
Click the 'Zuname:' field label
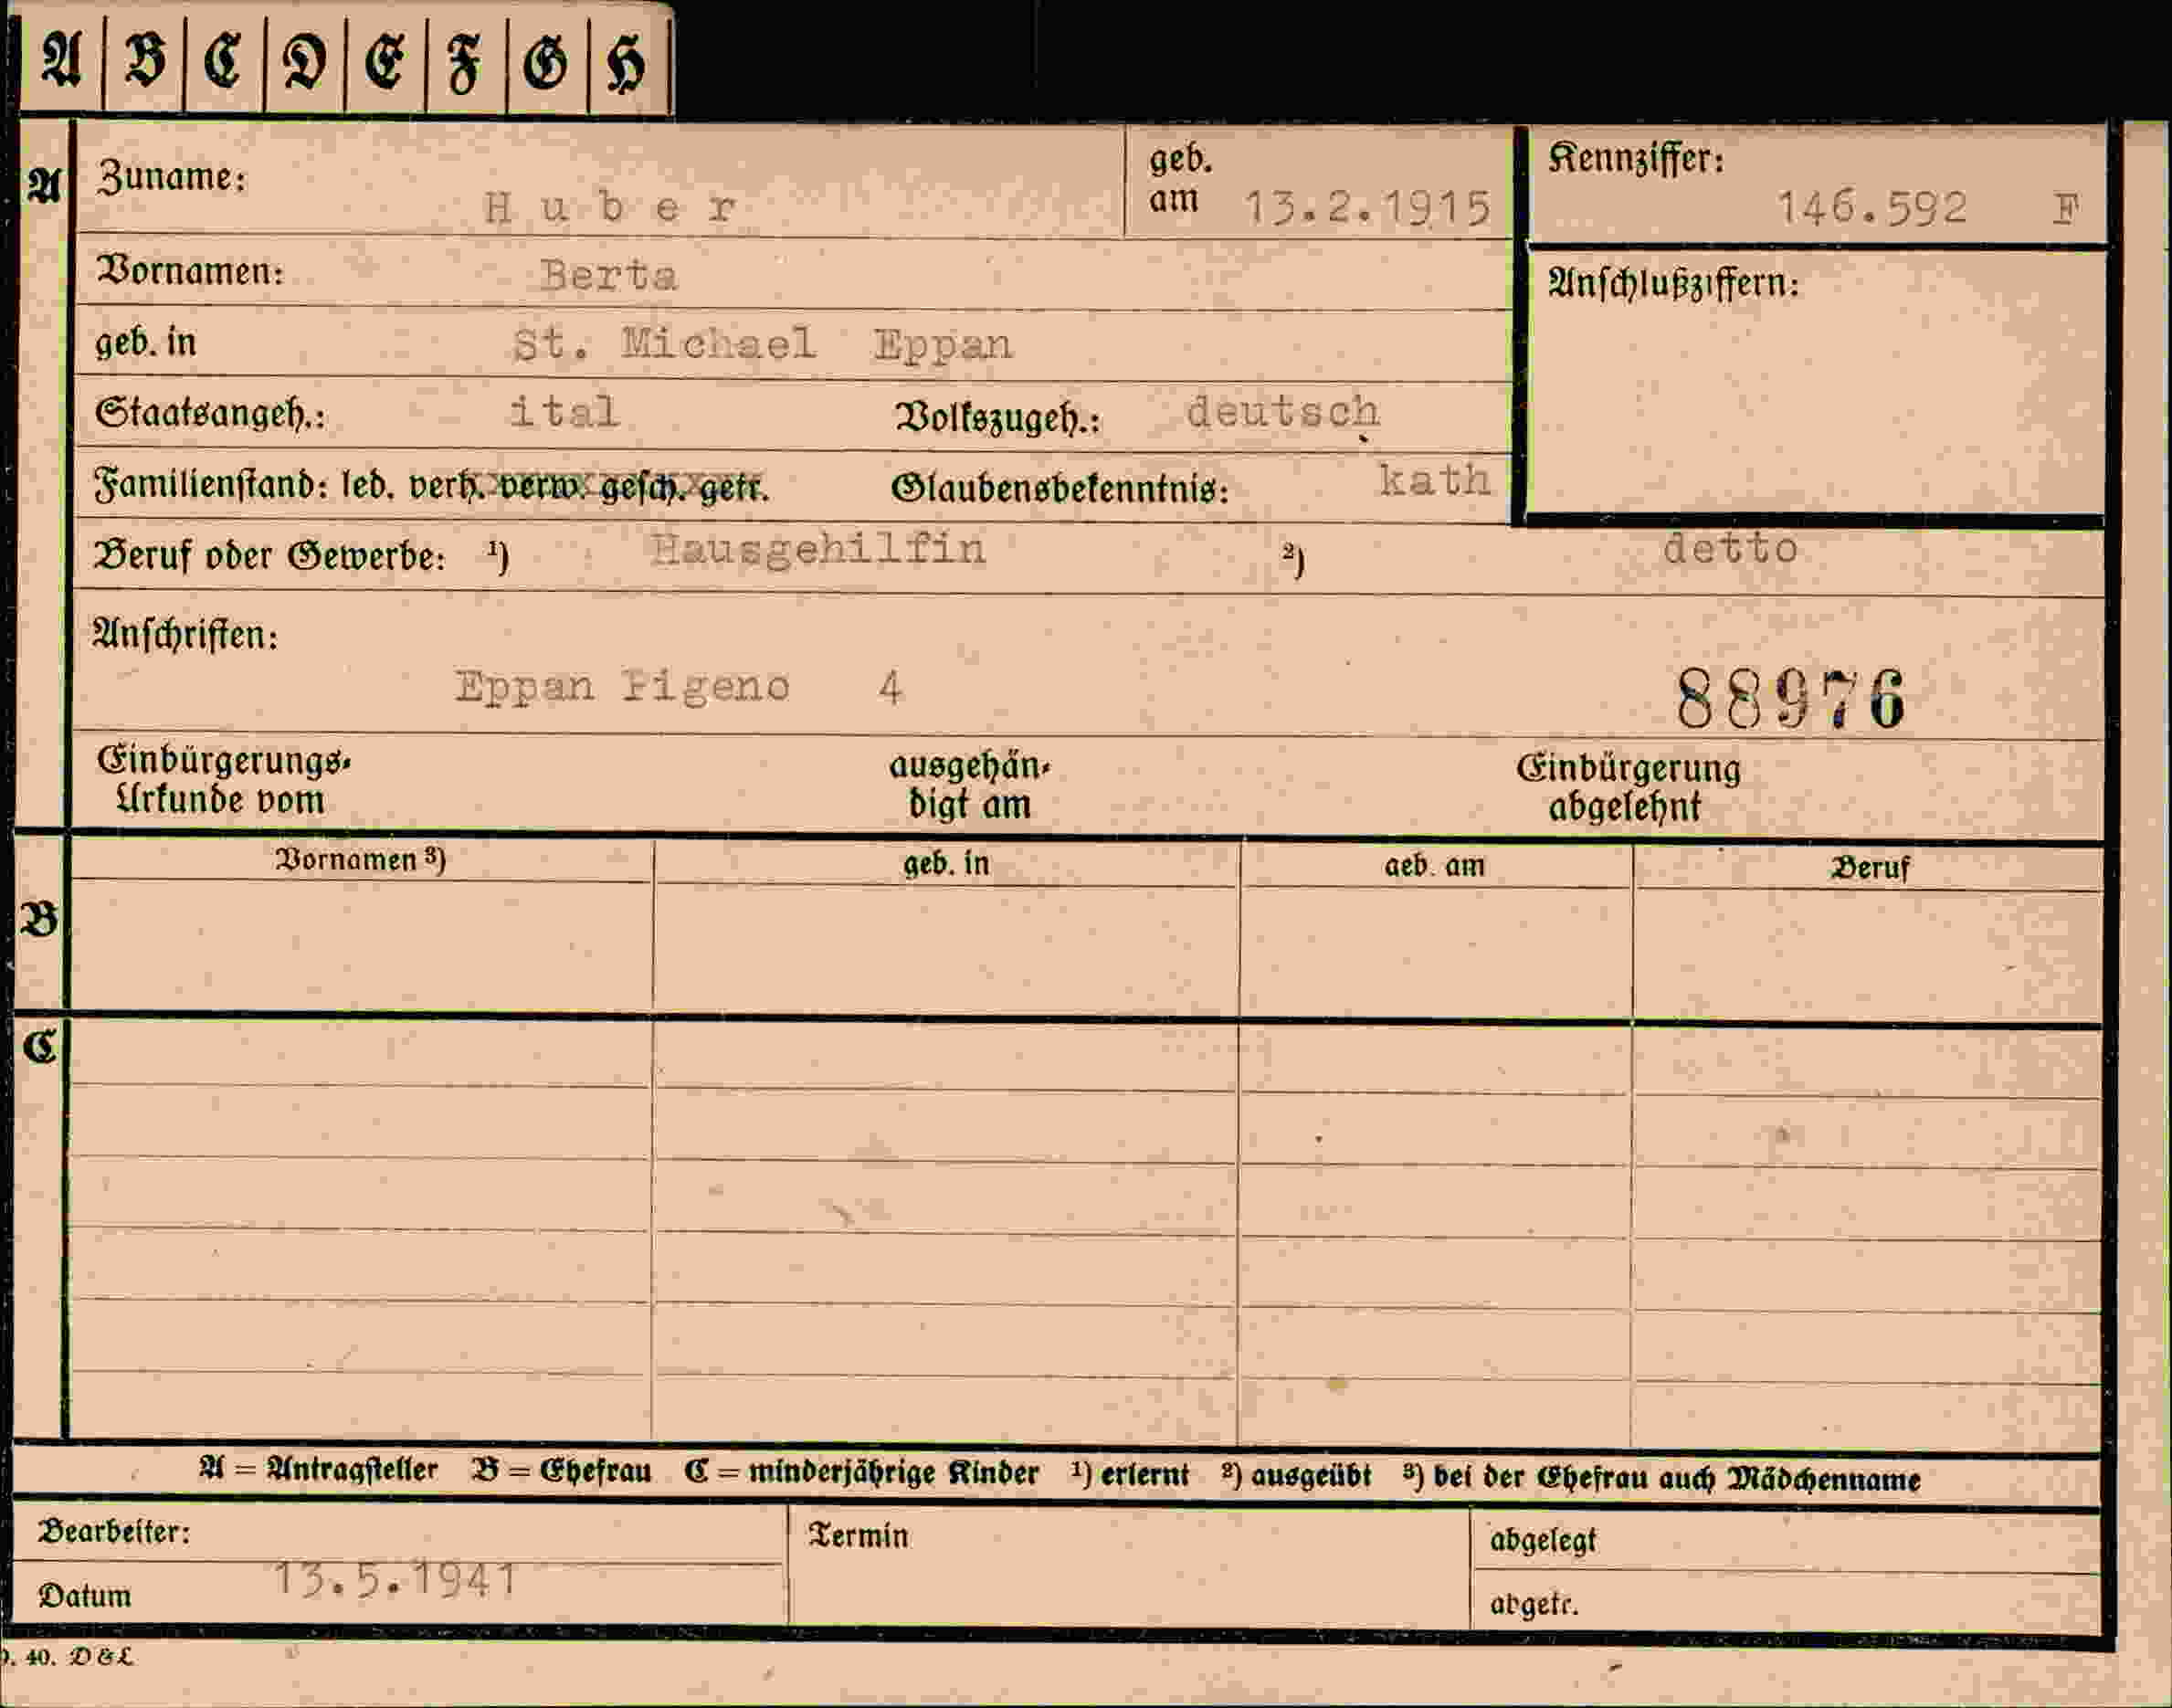pyautogui.click(x=171, y=178)
